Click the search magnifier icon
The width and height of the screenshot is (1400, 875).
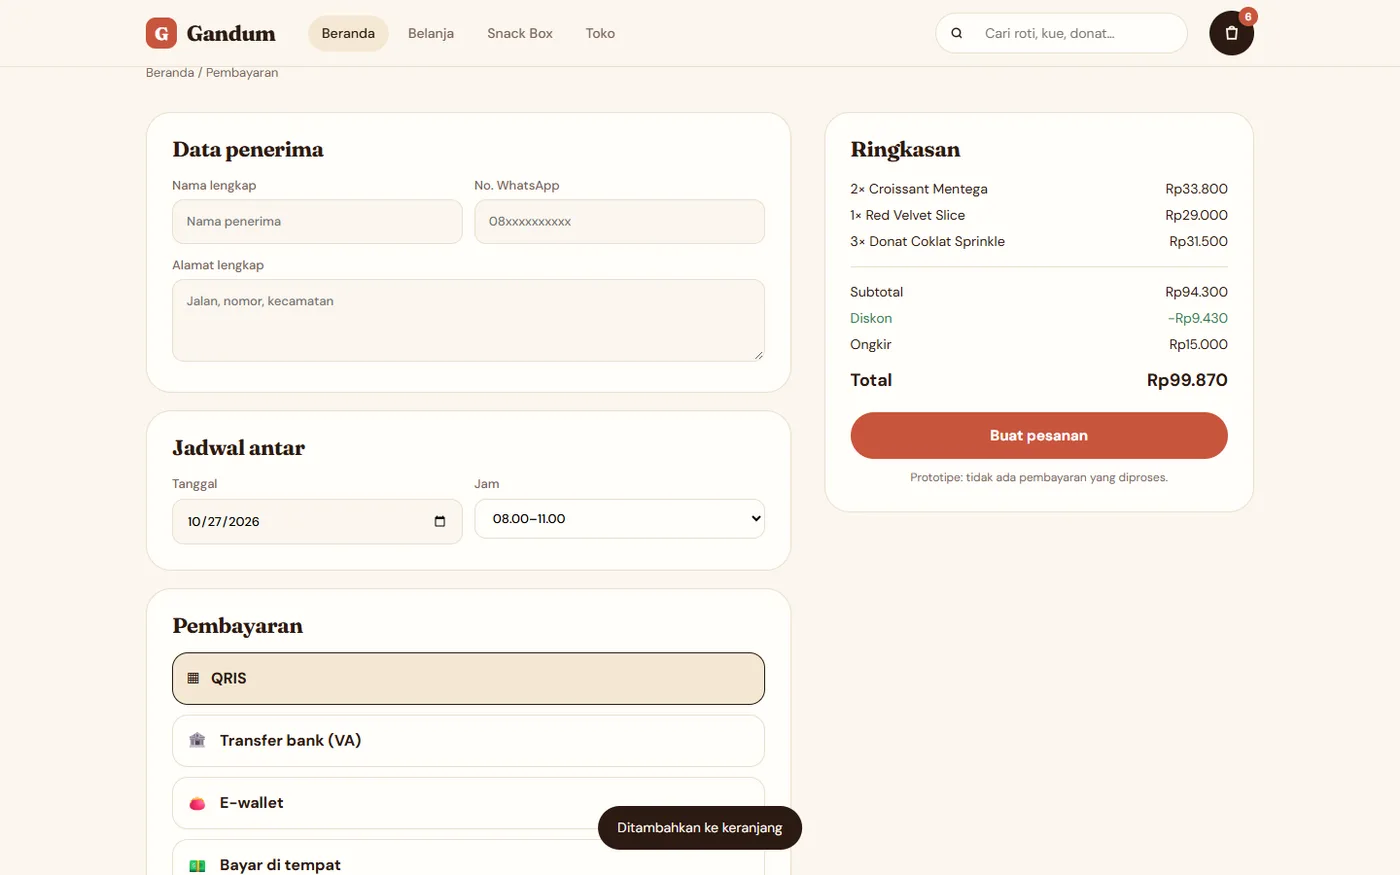point(957,33)
